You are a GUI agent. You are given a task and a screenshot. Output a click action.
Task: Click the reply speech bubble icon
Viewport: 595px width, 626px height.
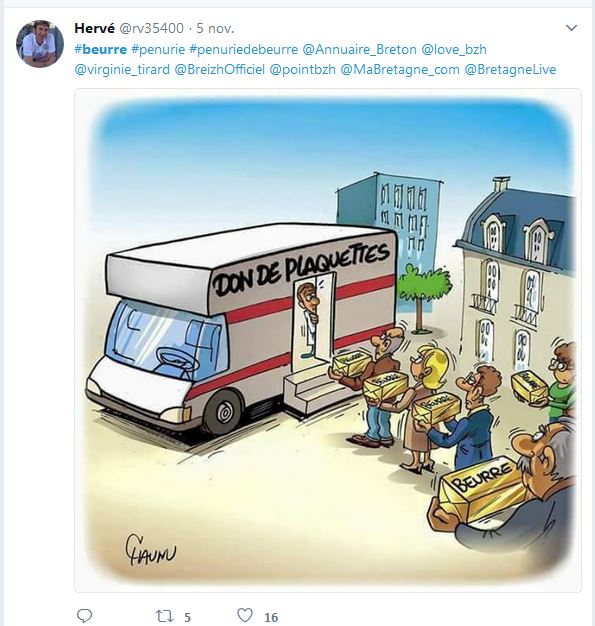coord(84,616)
